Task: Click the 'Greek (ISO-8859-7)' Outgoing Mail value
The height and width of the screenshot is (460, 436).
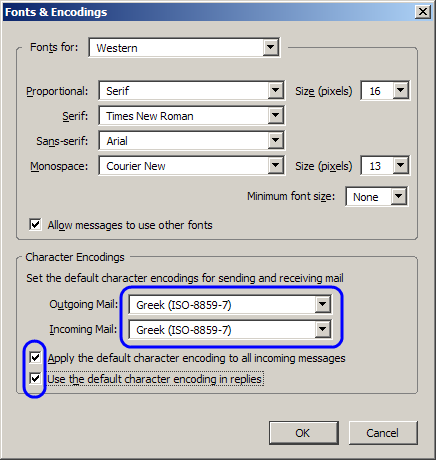Action: 184,305
